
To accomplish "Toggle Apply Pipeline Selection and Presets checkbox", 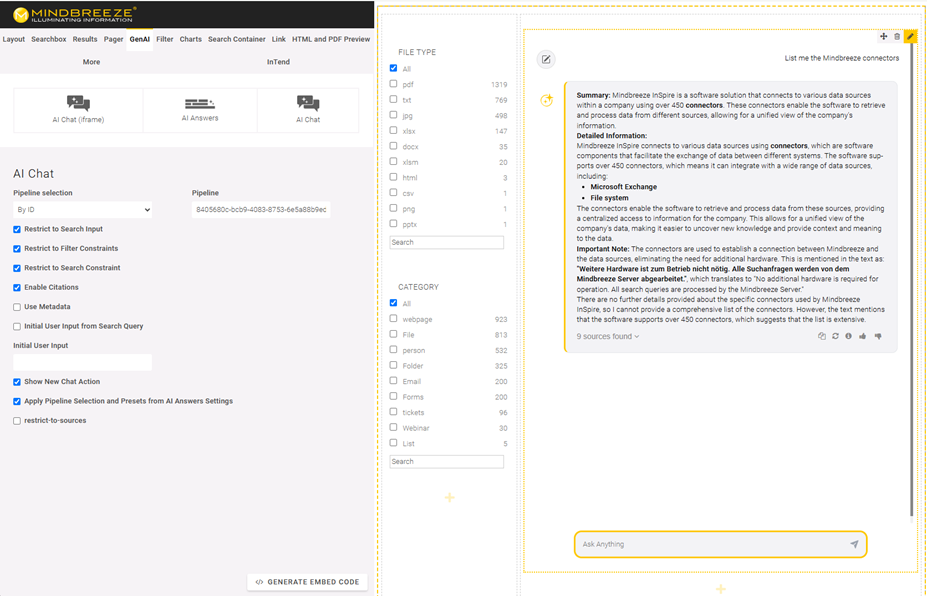I will point(17,402).
